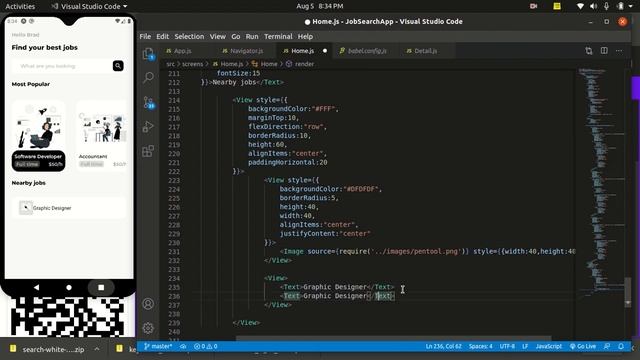This screenshot has width=640, height=360.
Task: Open the Search view in activity bar
Action: pyautogui.click(x=148, y=77)
